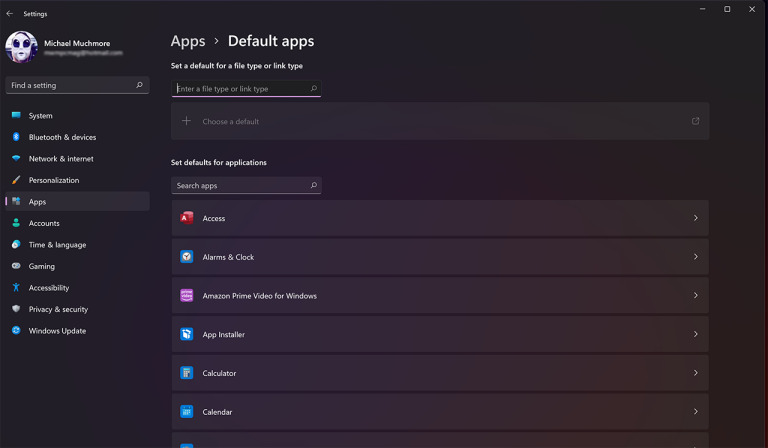Minimize the Settings window
Image resolution: width=768 pixels, height=448 pixels.
[702, 9]
